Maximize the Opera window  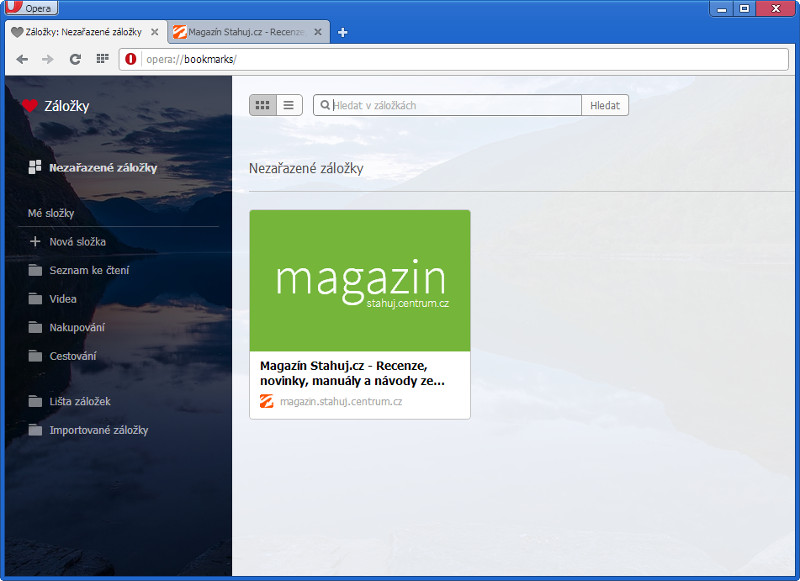point(744,9)
